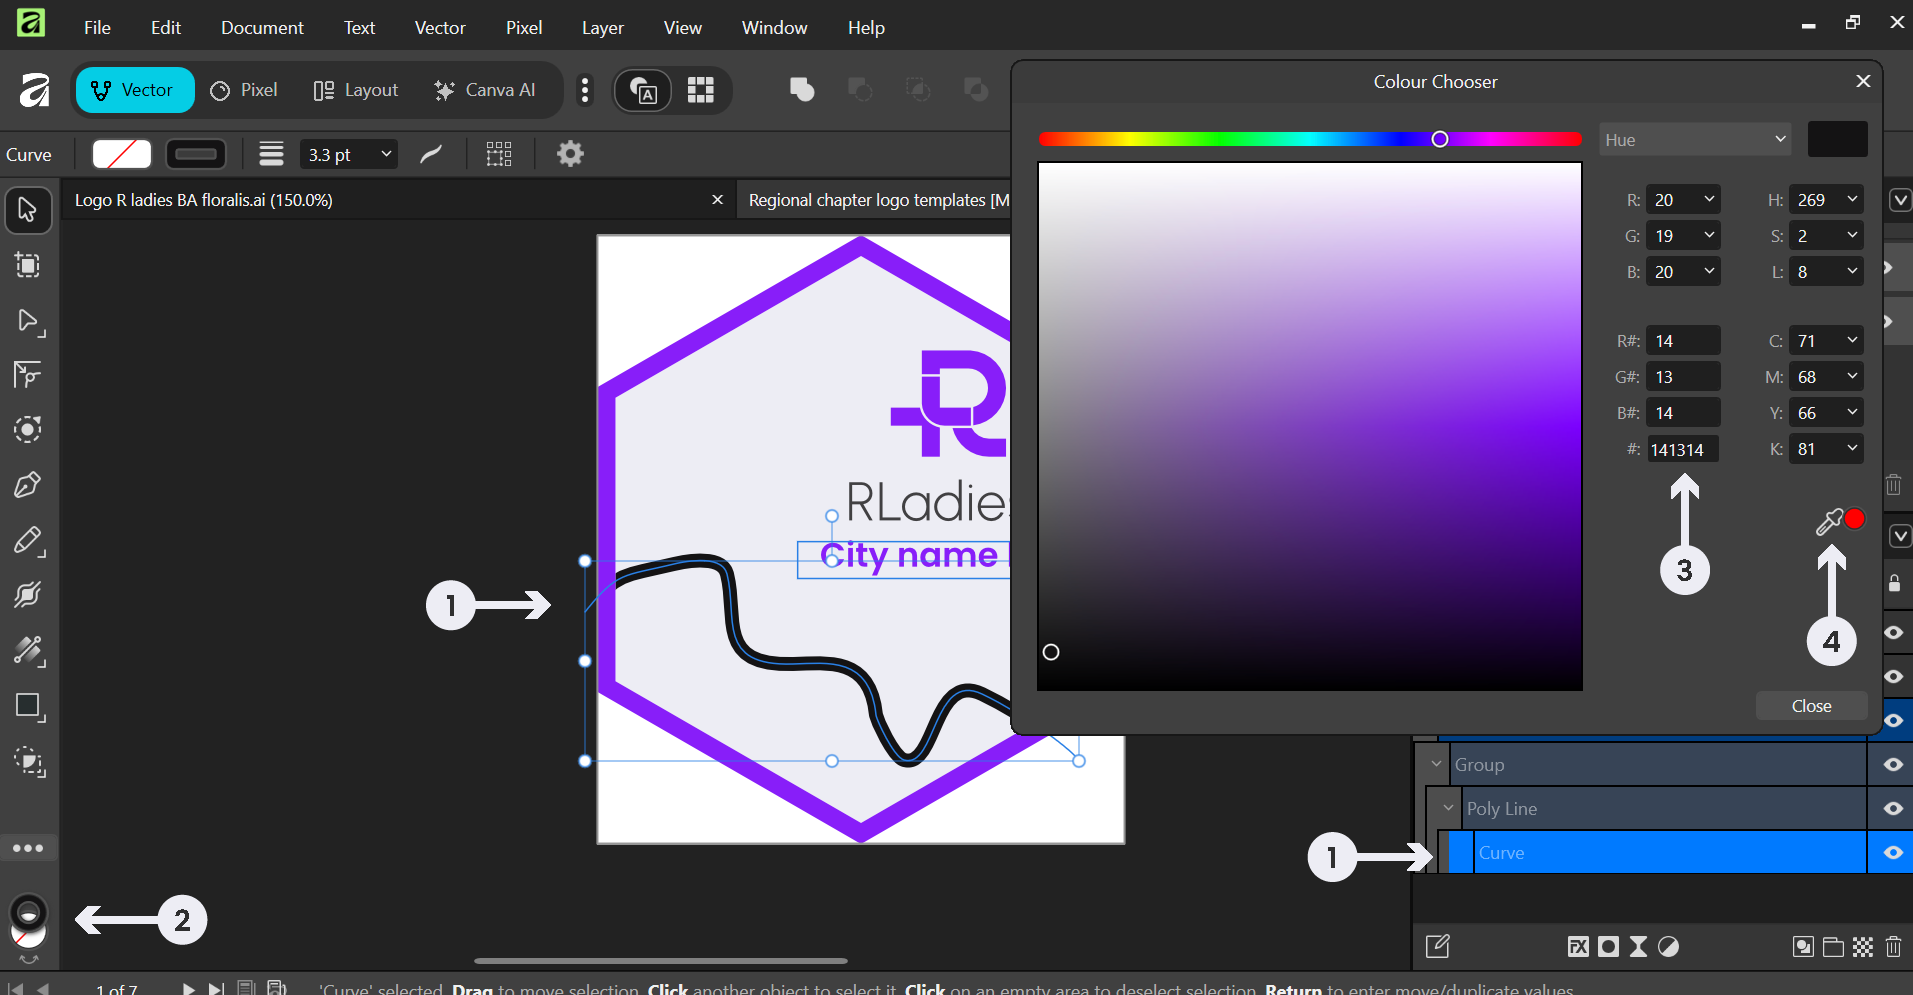Open the Window menu
Screen dimensions: 1913x995
click(x=774, y=28)
